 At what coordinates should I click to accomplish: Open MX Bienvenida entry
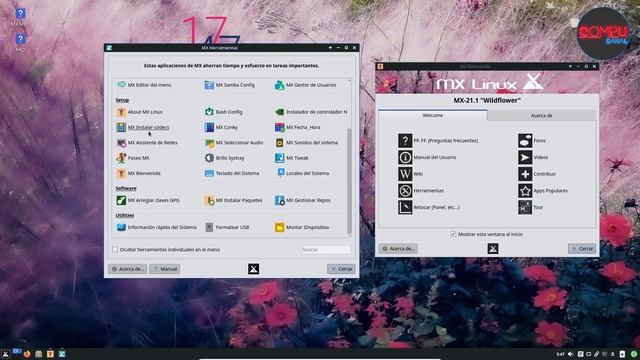[138, 173]
